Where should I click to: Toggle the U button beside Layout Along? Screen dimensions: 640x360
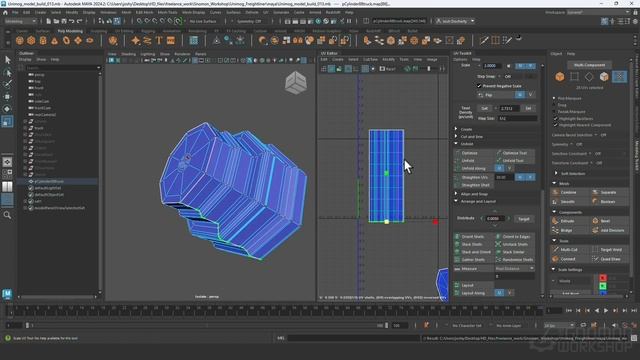coord(499,293)
